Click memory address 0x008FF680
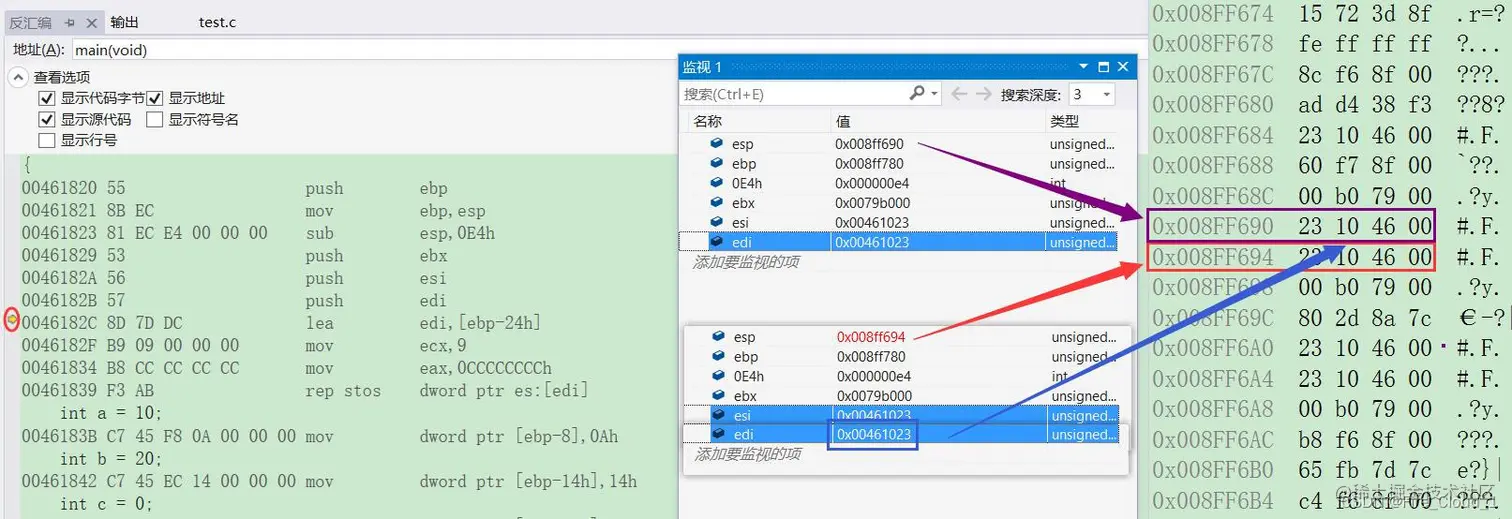 (x=1213, y=105)
